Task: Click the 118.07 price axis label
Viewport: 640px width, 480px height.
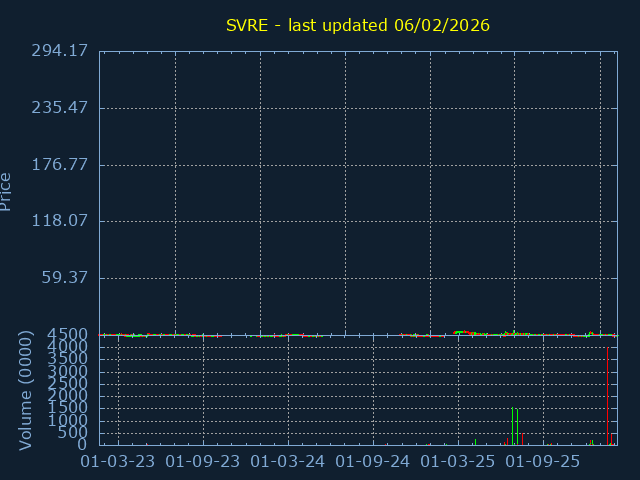Action: (62, 221)
